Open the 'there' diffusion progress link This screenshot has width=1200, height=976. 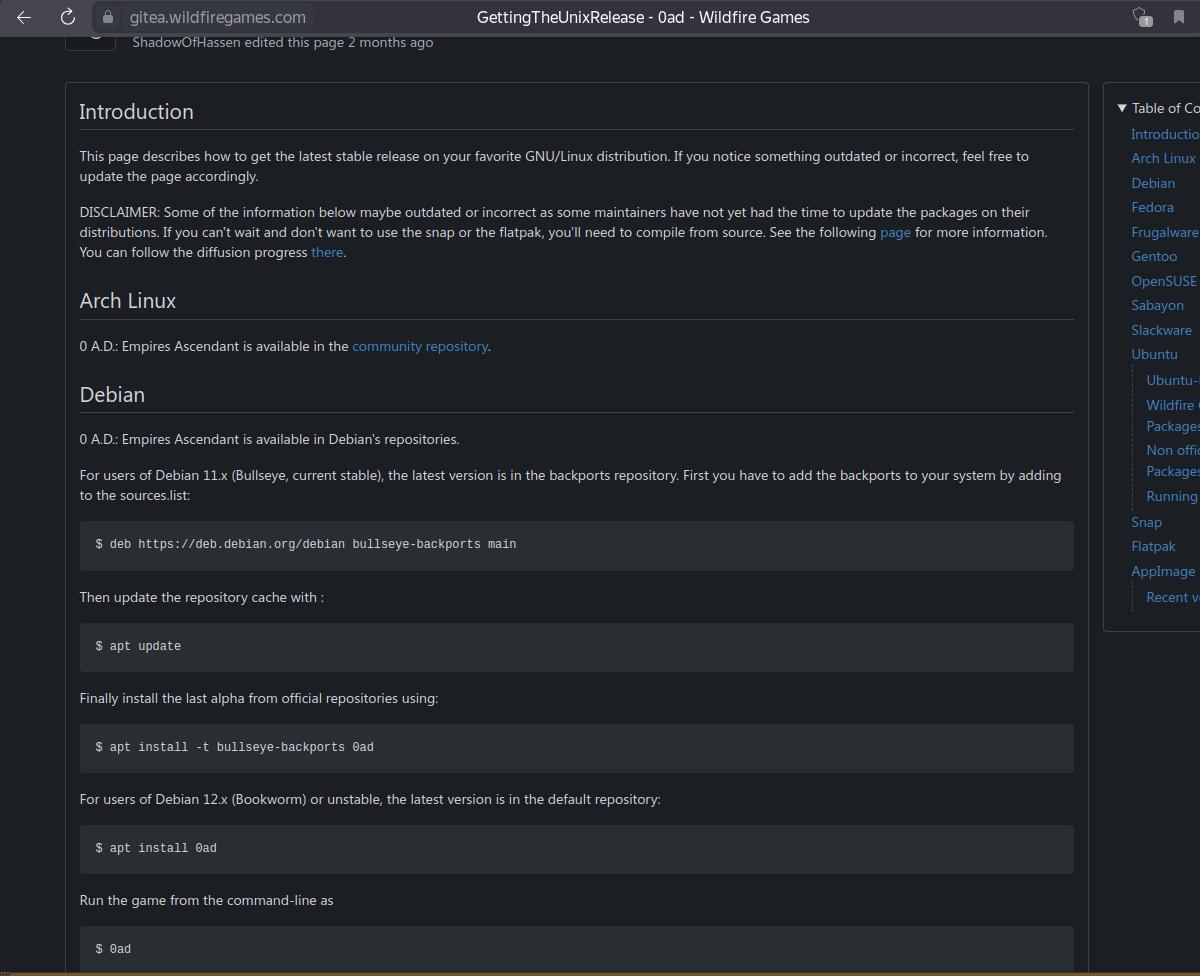327,252
